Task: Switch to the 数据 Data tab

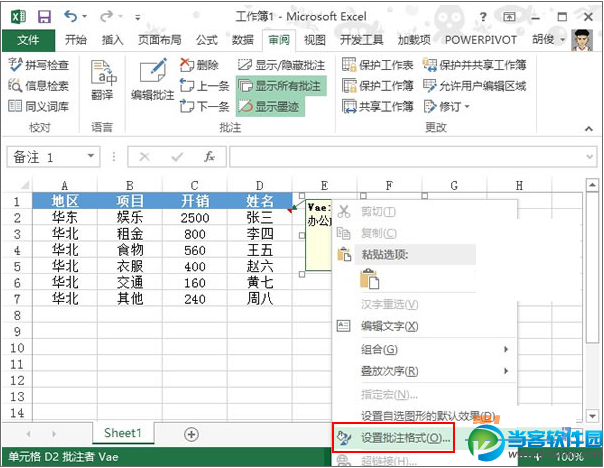Action: coord(243,40)
